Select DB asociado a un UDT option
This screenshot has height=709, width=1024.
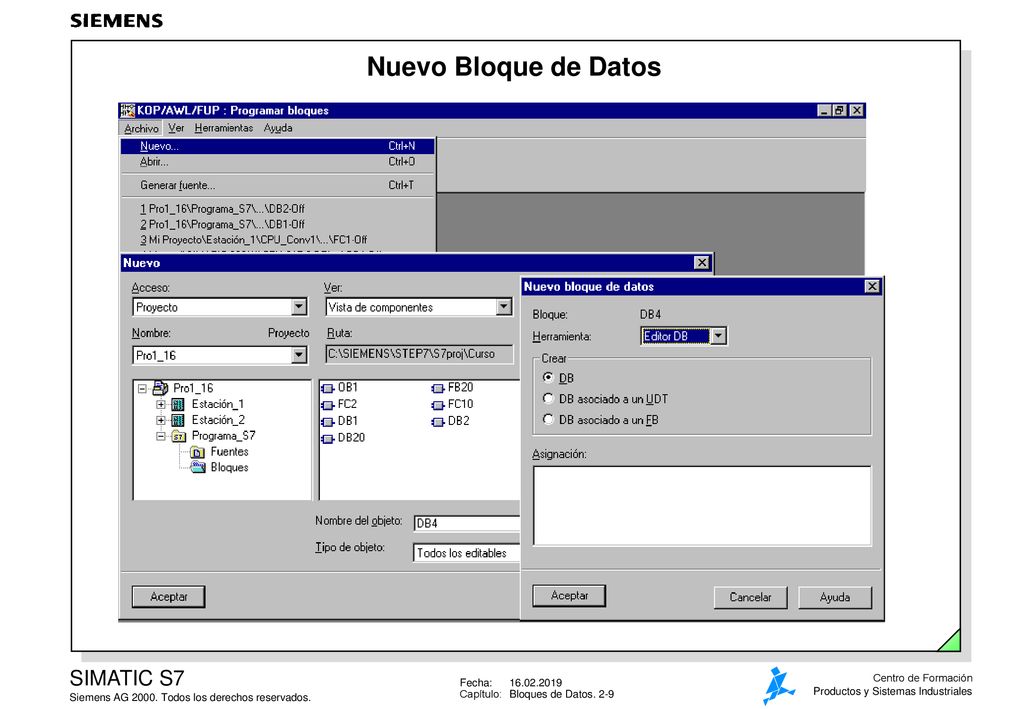click(x=548, y=398)
